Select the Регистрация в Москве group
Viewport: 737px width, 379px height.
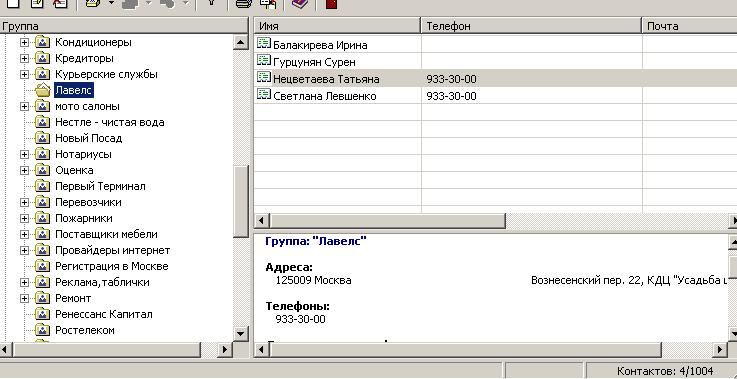tap(111, 266)
